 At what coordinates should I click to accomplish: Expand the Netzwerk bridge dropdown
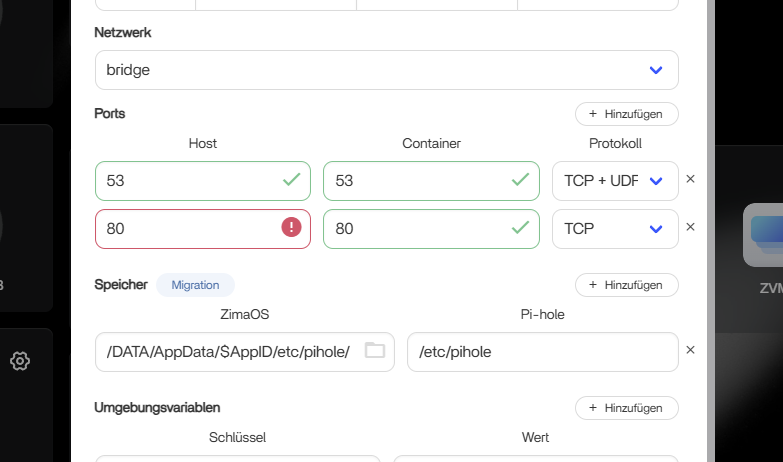656,70
